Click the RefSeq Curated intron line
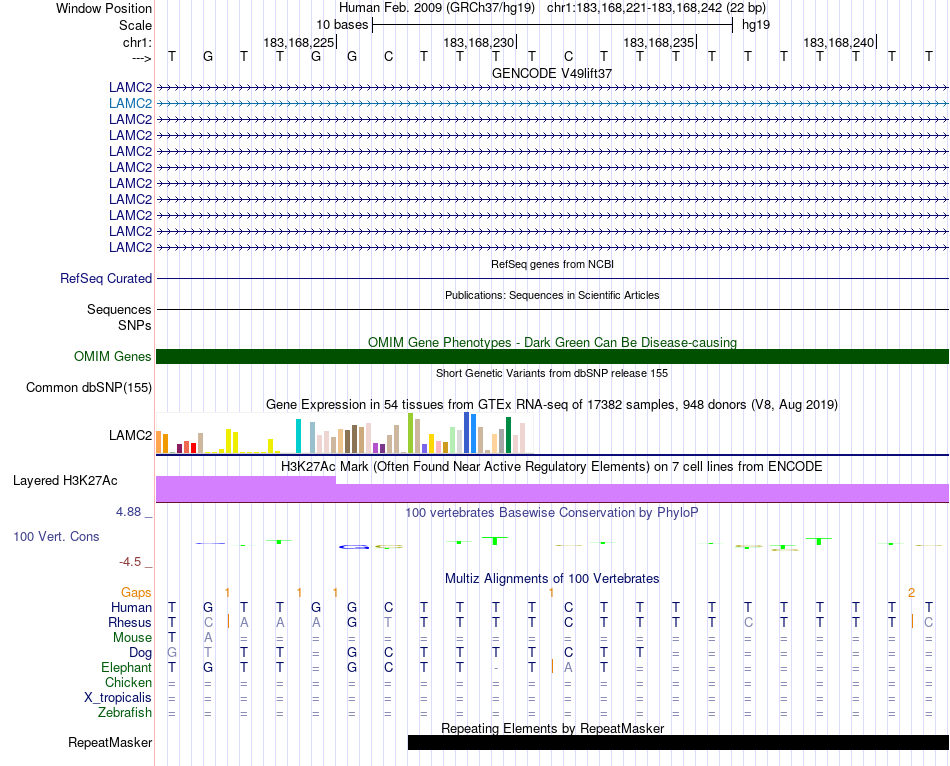950x766 pixels. [552, 279]
